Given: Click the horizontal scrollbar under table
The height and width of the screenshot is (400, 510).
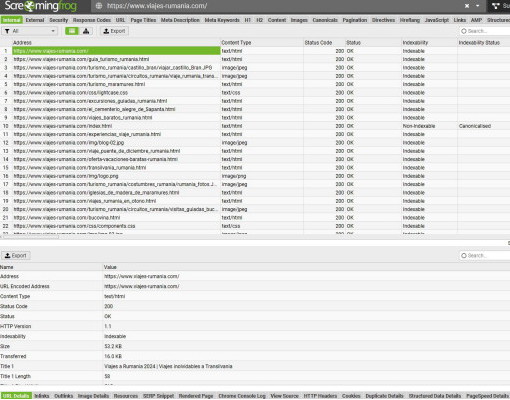Looking at the screenshot, I should point(30,237).
